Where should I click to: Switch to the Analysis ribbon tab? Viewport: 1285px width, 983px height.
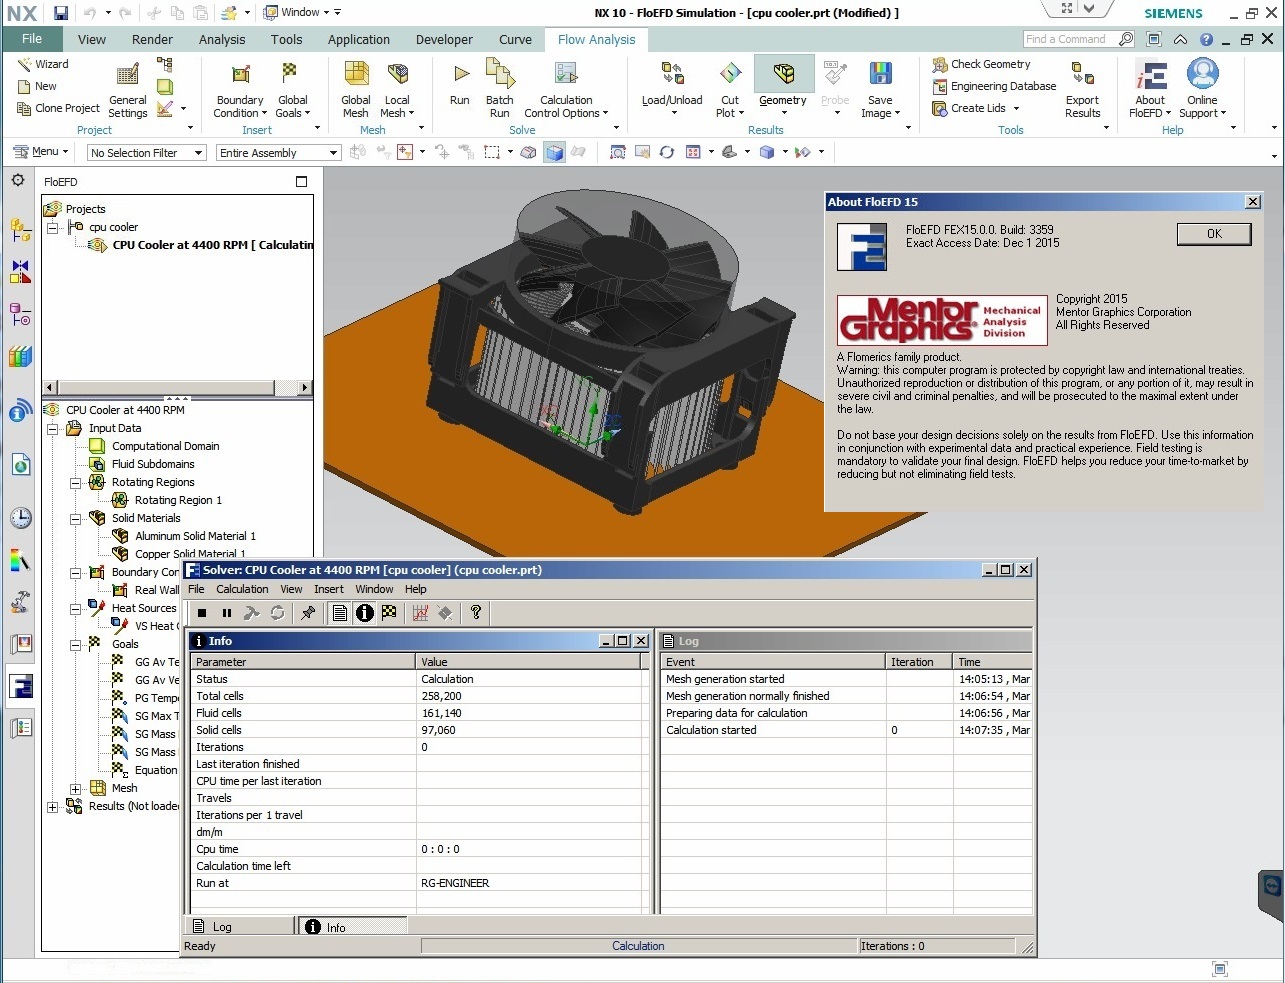[x=222, y=40]
